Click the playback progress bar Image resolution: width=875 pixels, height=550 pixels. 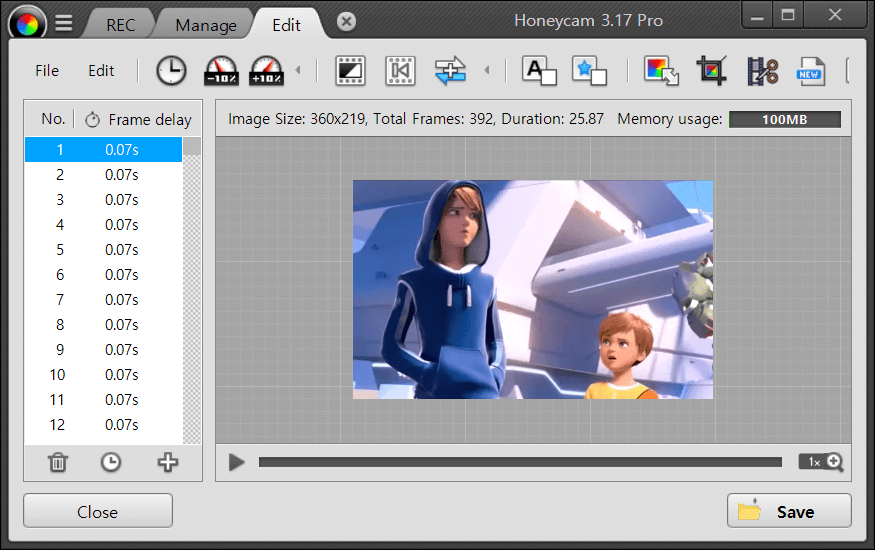click(x=520, y=462)
